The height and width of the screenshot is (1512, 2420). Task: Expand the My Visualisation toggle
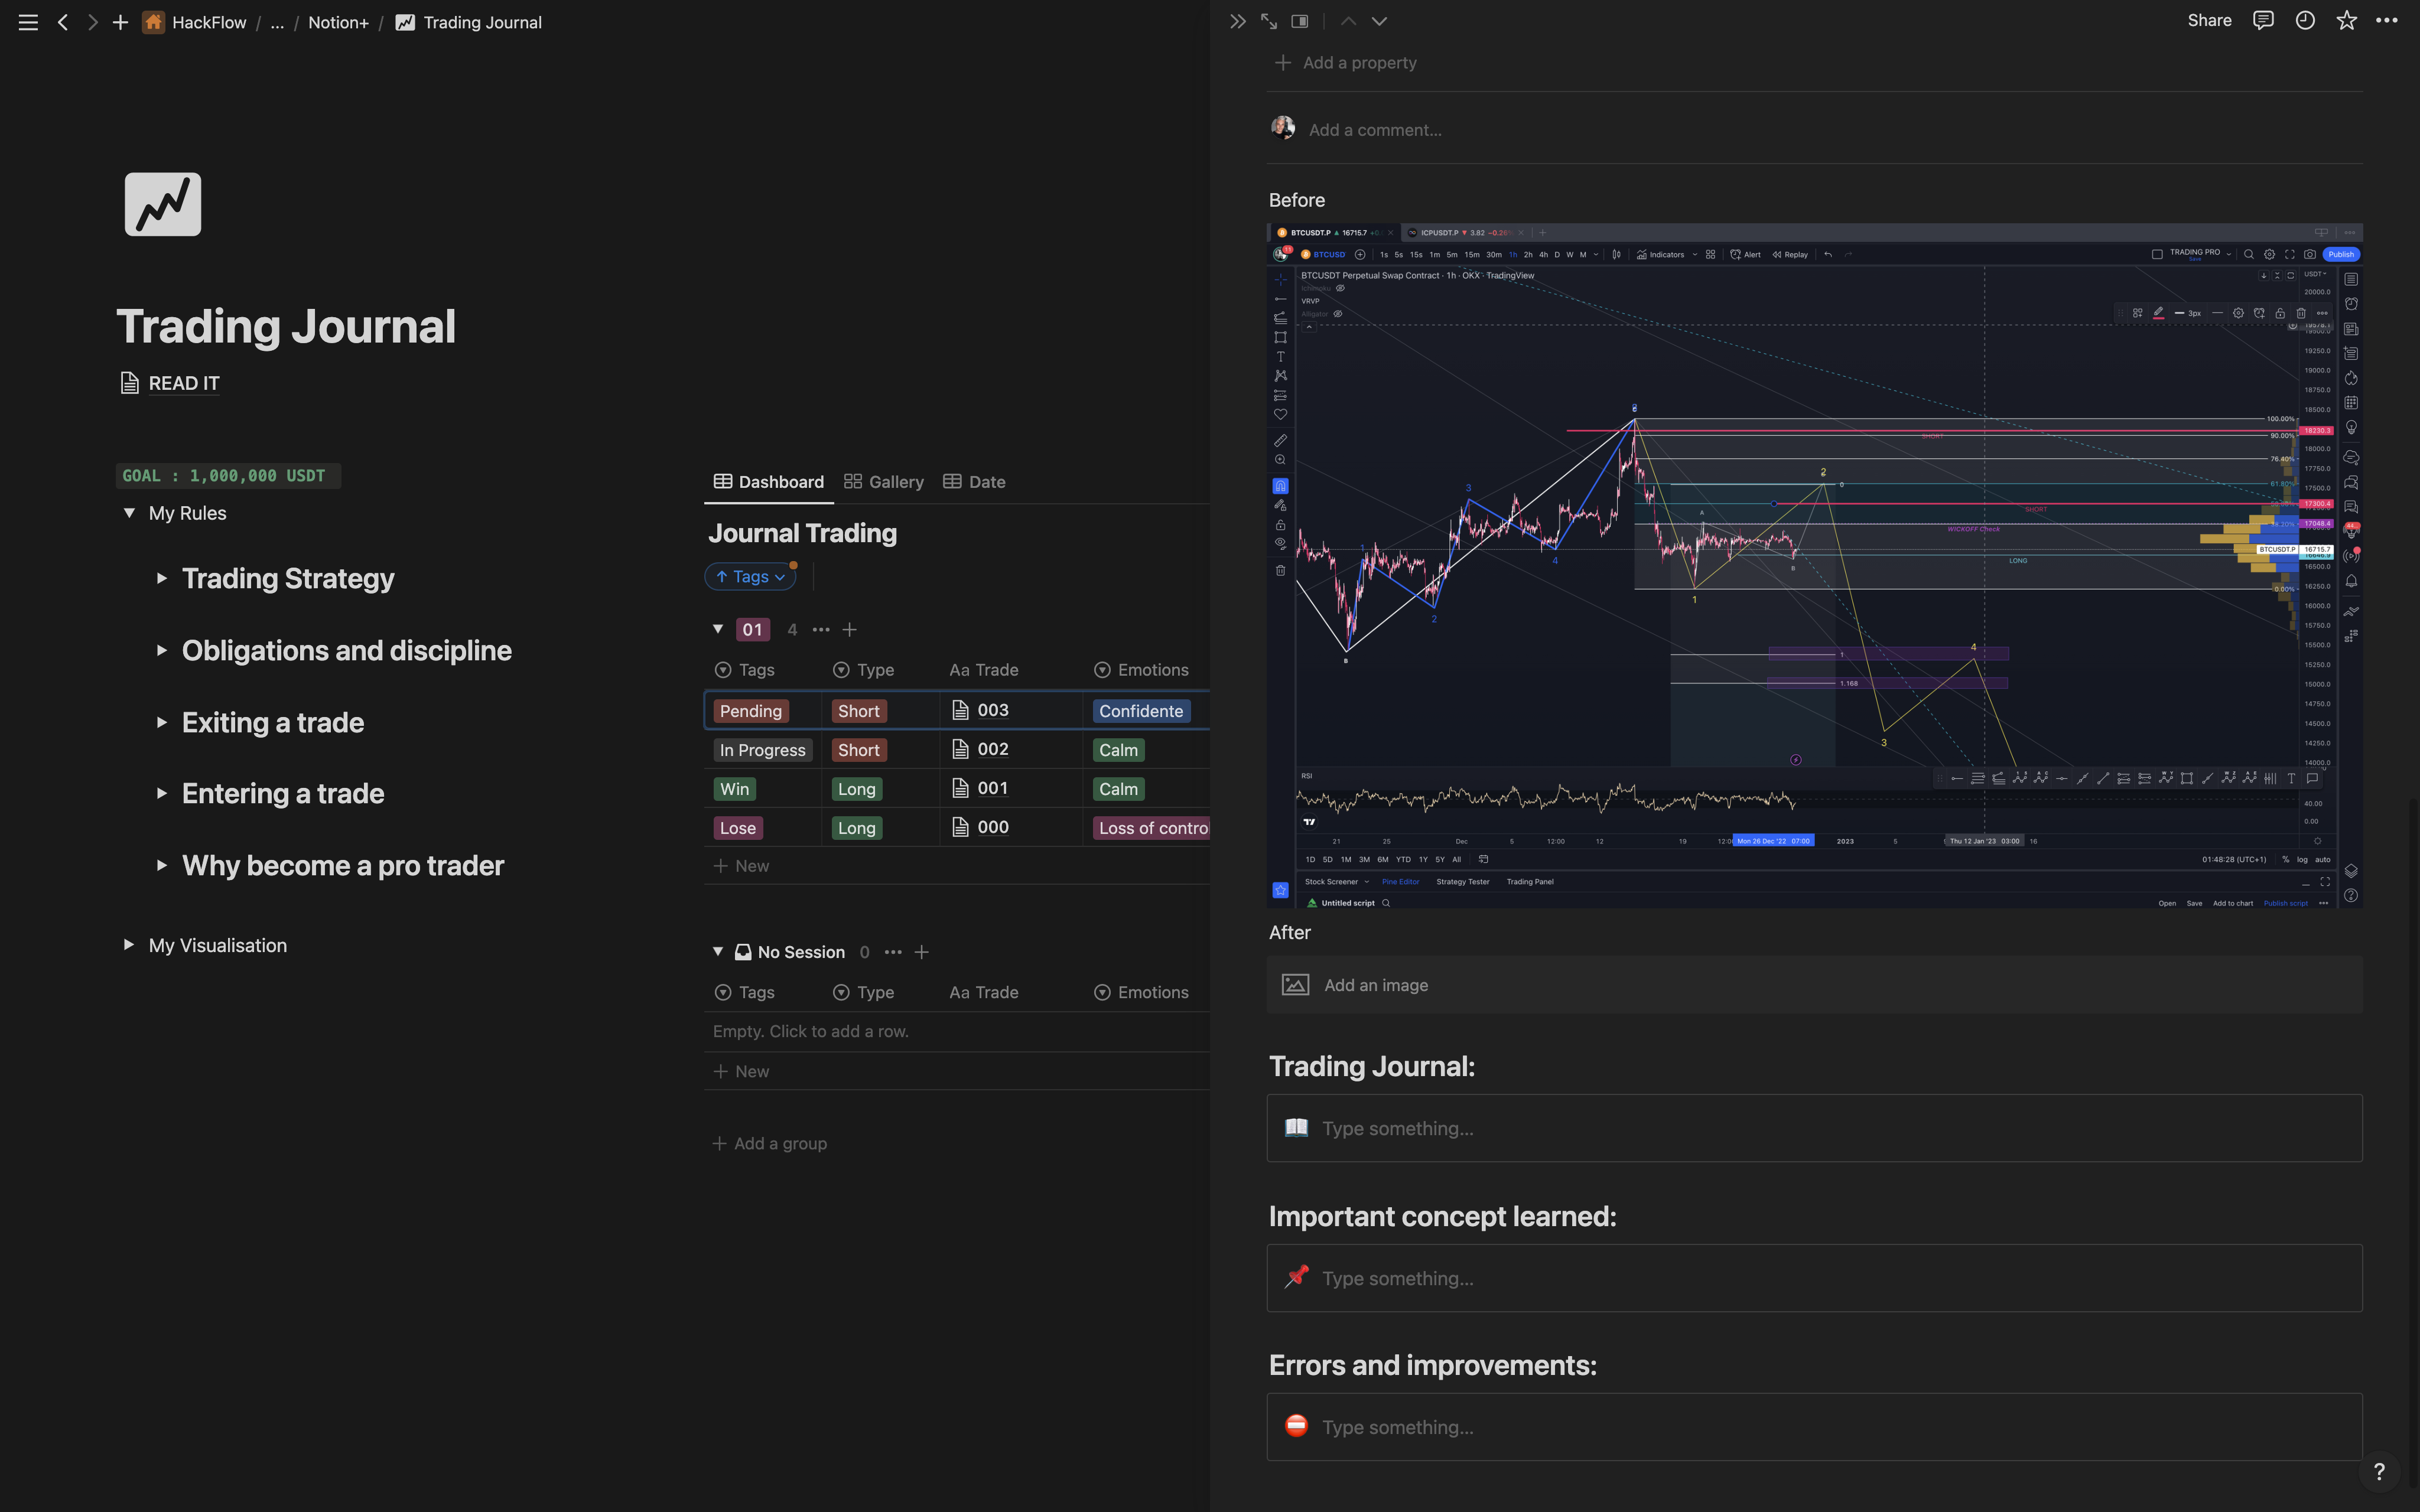128,945
